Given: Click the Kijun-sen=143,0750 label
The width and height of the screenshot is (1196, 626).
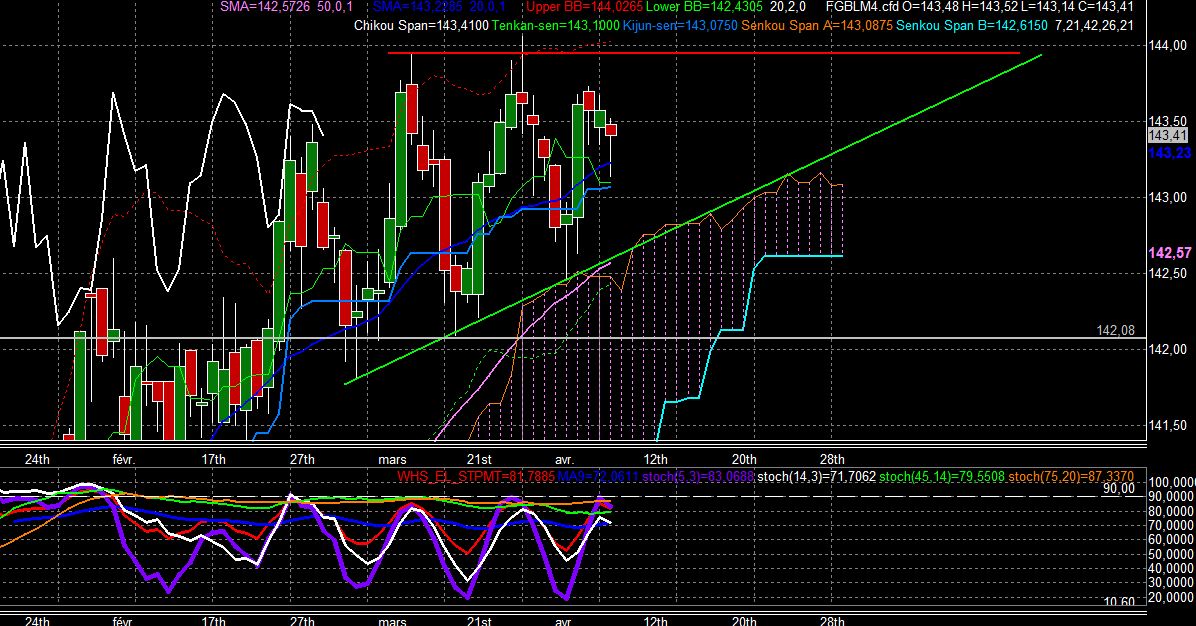Looking at the screenshot, I should pyautogui.click(x=680, y=25).
